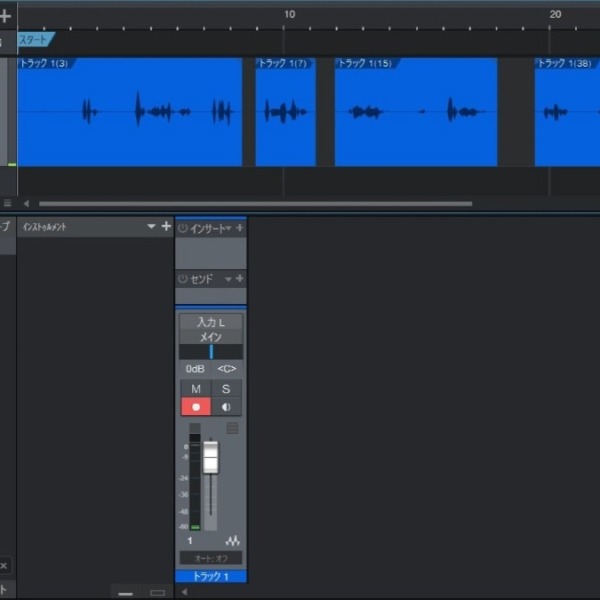This screenshot has height=600, width=600.
Task: Click the 0dB volume value field
Action: click(195, 369)
